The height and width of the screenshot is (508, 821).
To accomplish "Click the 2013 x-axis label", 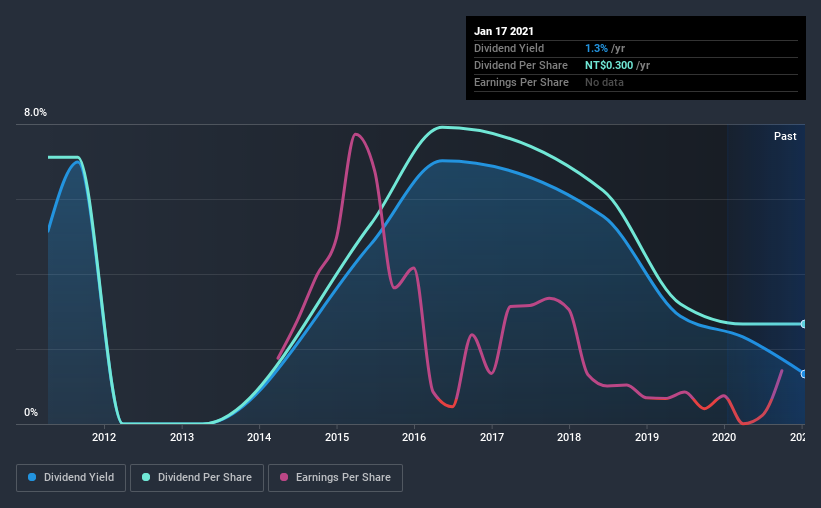I will click(182, 437).
